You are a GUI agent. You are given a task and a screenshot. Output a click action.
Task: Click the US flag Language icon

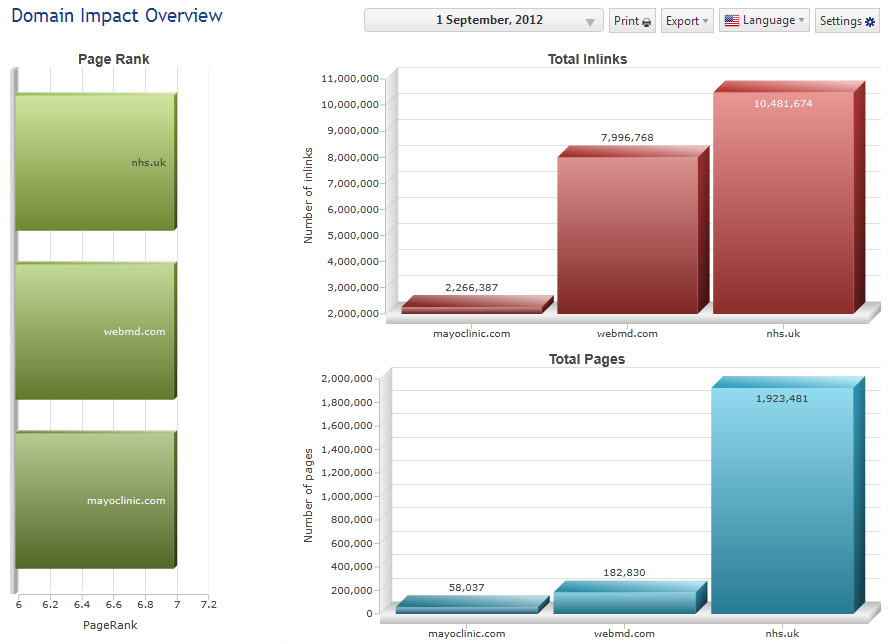(731, 21)
